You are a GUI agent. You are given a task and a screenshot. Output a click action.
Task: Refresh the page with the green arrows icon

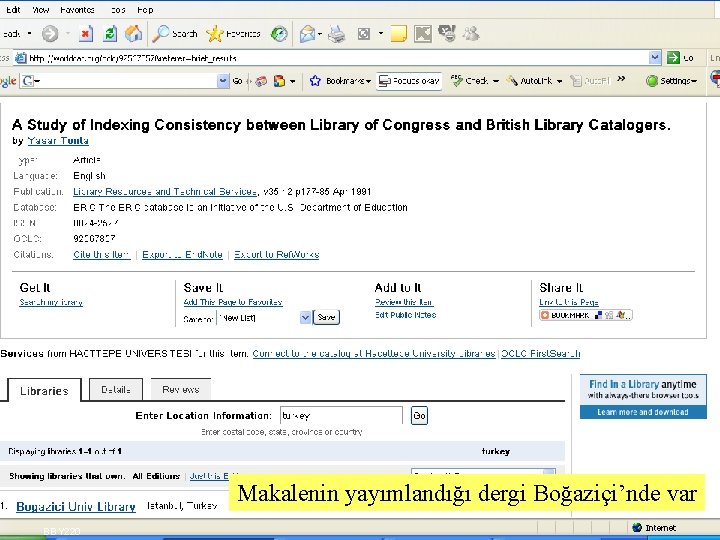pos(110,34)
